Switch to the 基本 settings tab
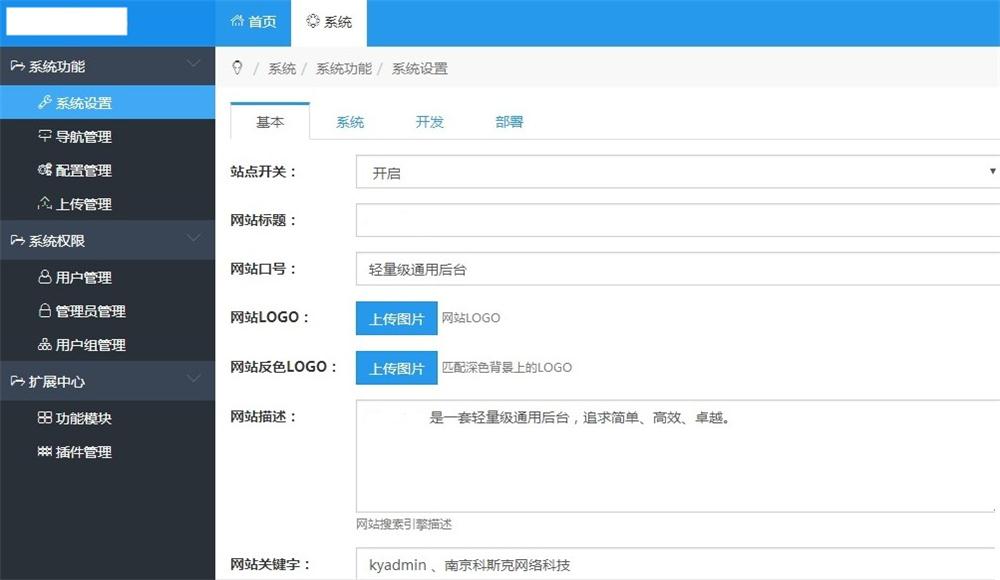The height and width of the screenshot is (580, 1000). coord(270,121)
